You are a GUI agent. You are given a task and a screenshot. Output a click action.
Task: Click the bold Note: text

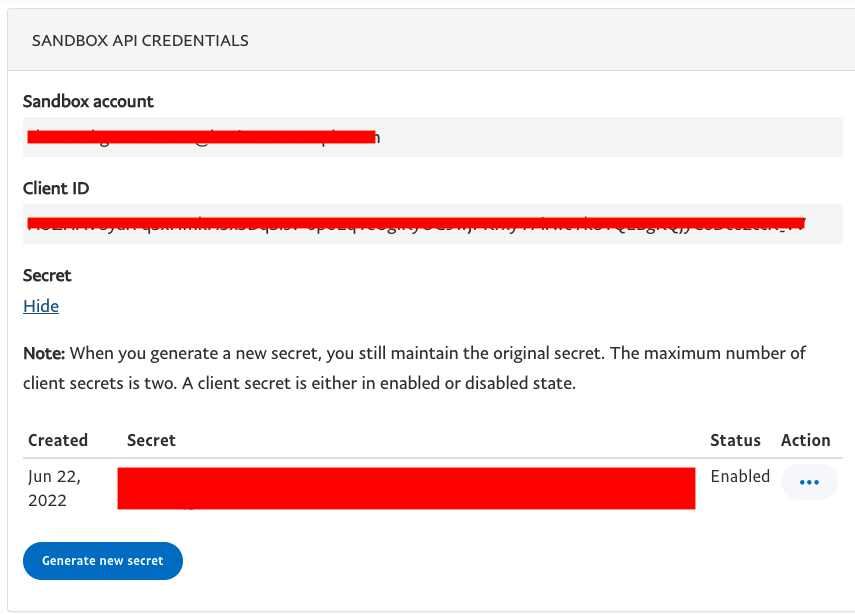[44, 353]
